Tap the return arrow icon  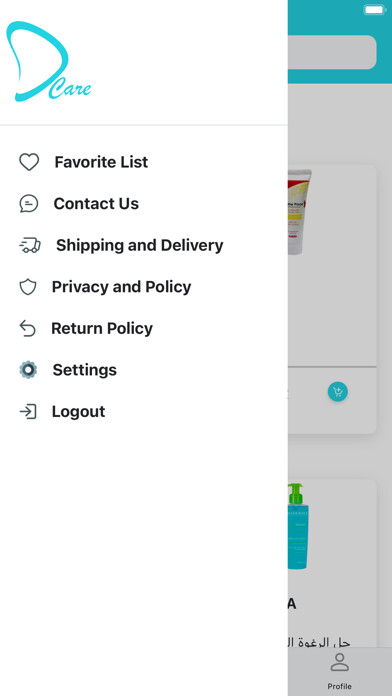click(x=28, y=328)
